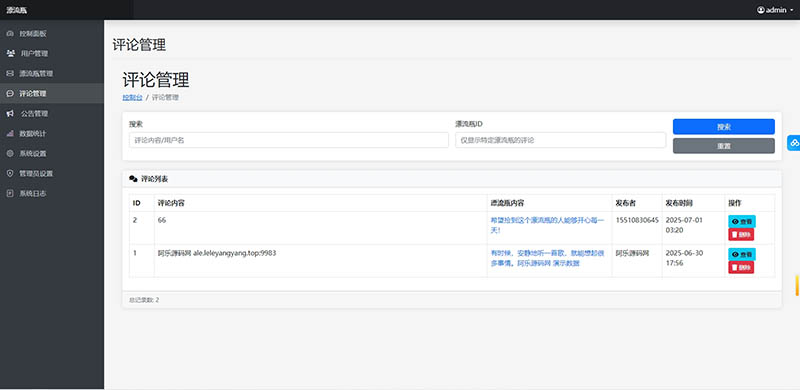Click the 用户管理 users icon
This screenshot has width=800, height=390.
coord(11,54)
